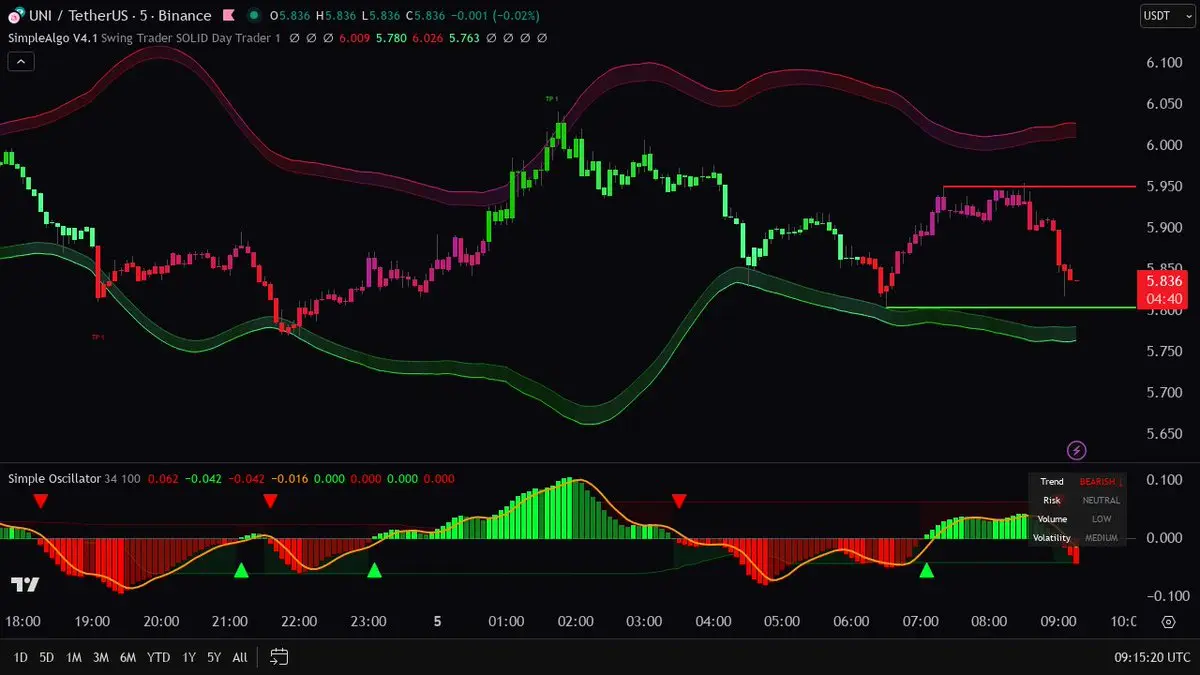Click the green up arrow near 23:00

374,571
